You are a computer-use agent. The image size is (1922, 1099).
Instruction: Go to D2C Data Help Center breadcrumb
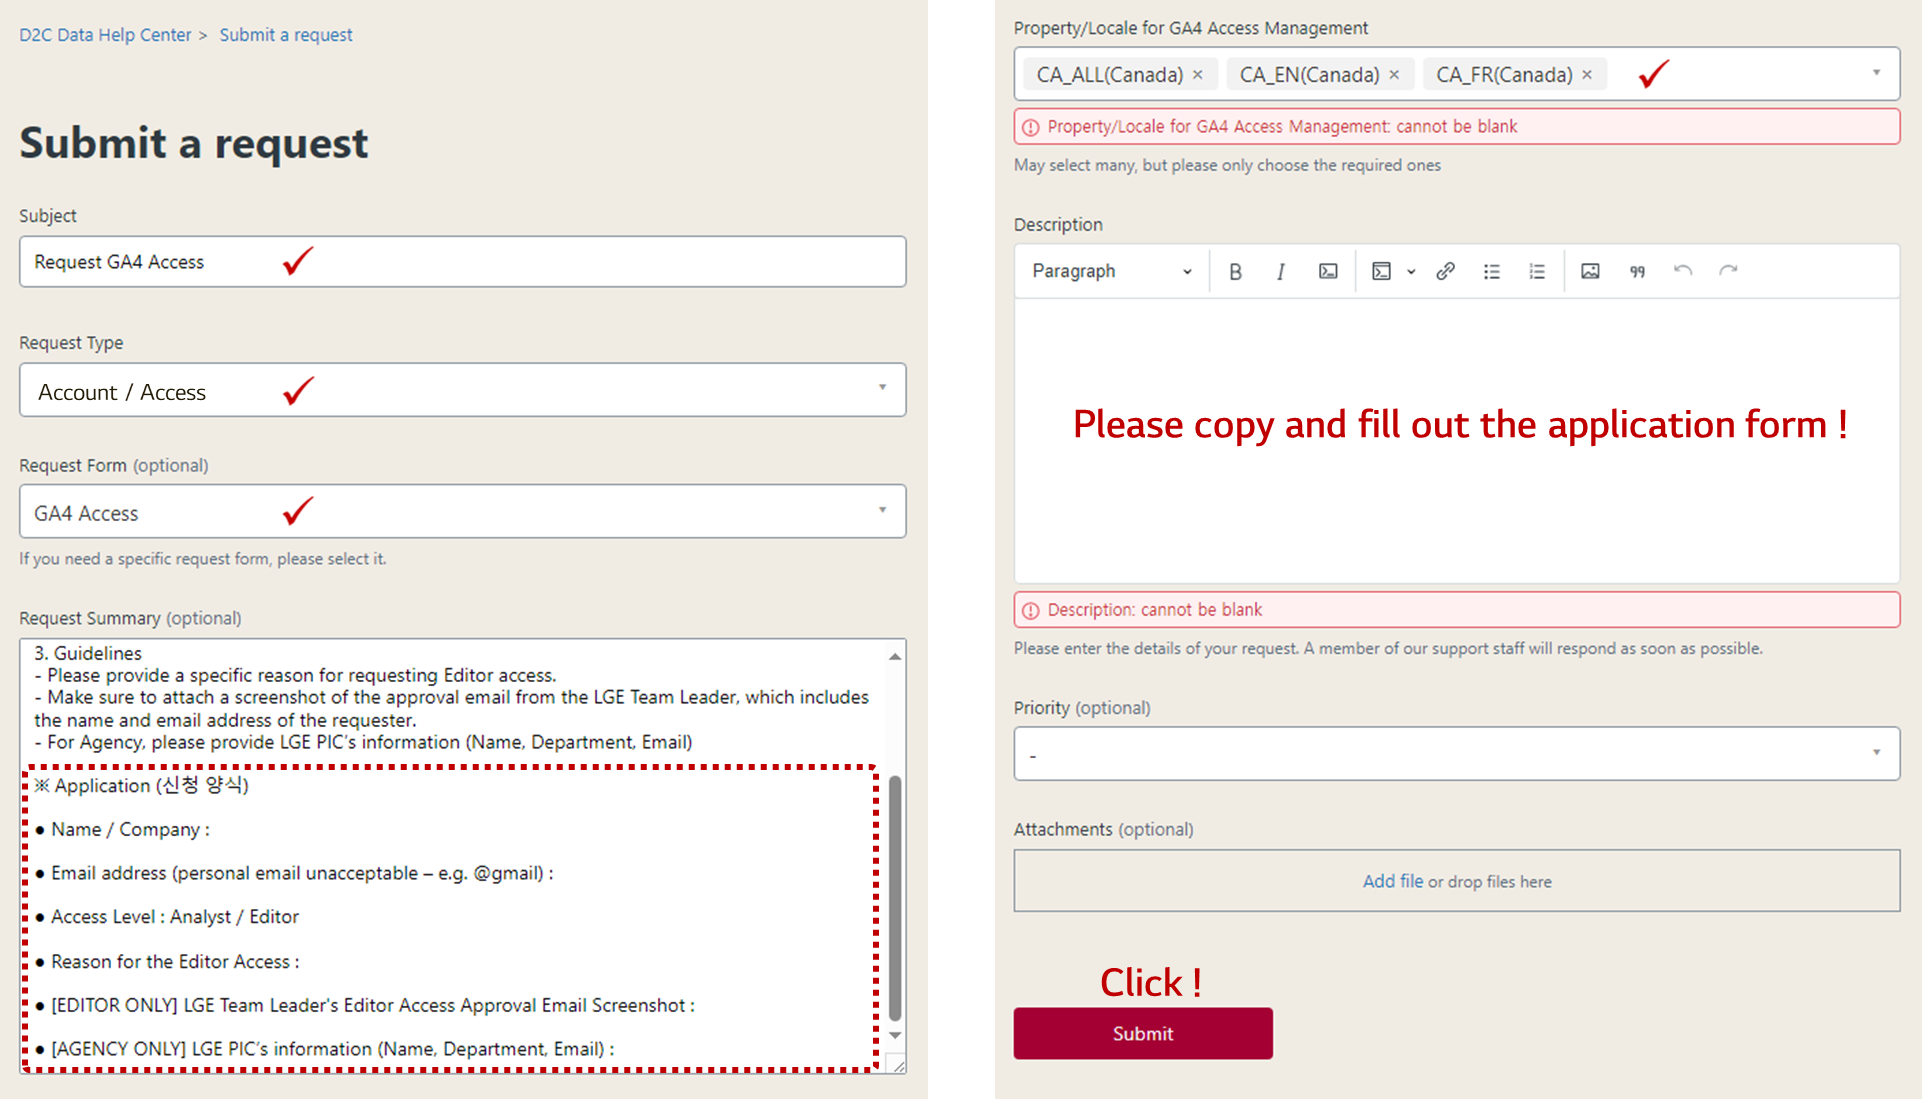point(105,35)
